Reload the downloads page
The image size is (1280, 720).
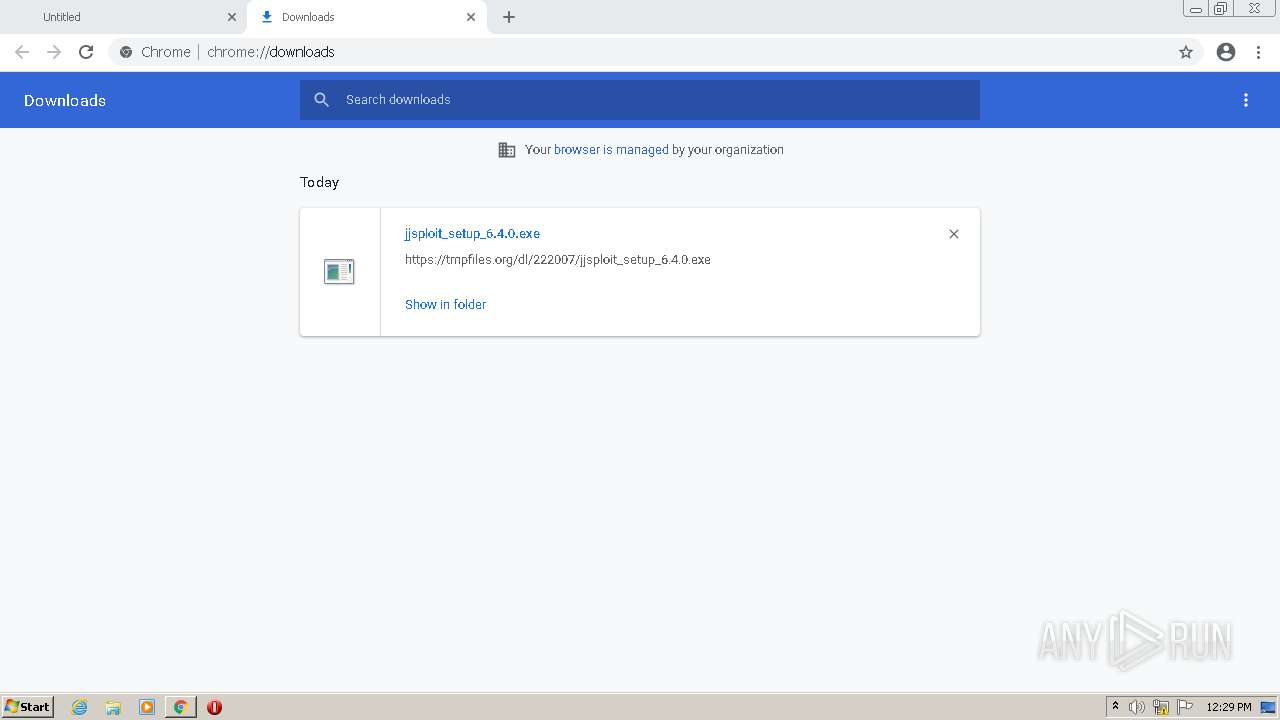(86, 52)
